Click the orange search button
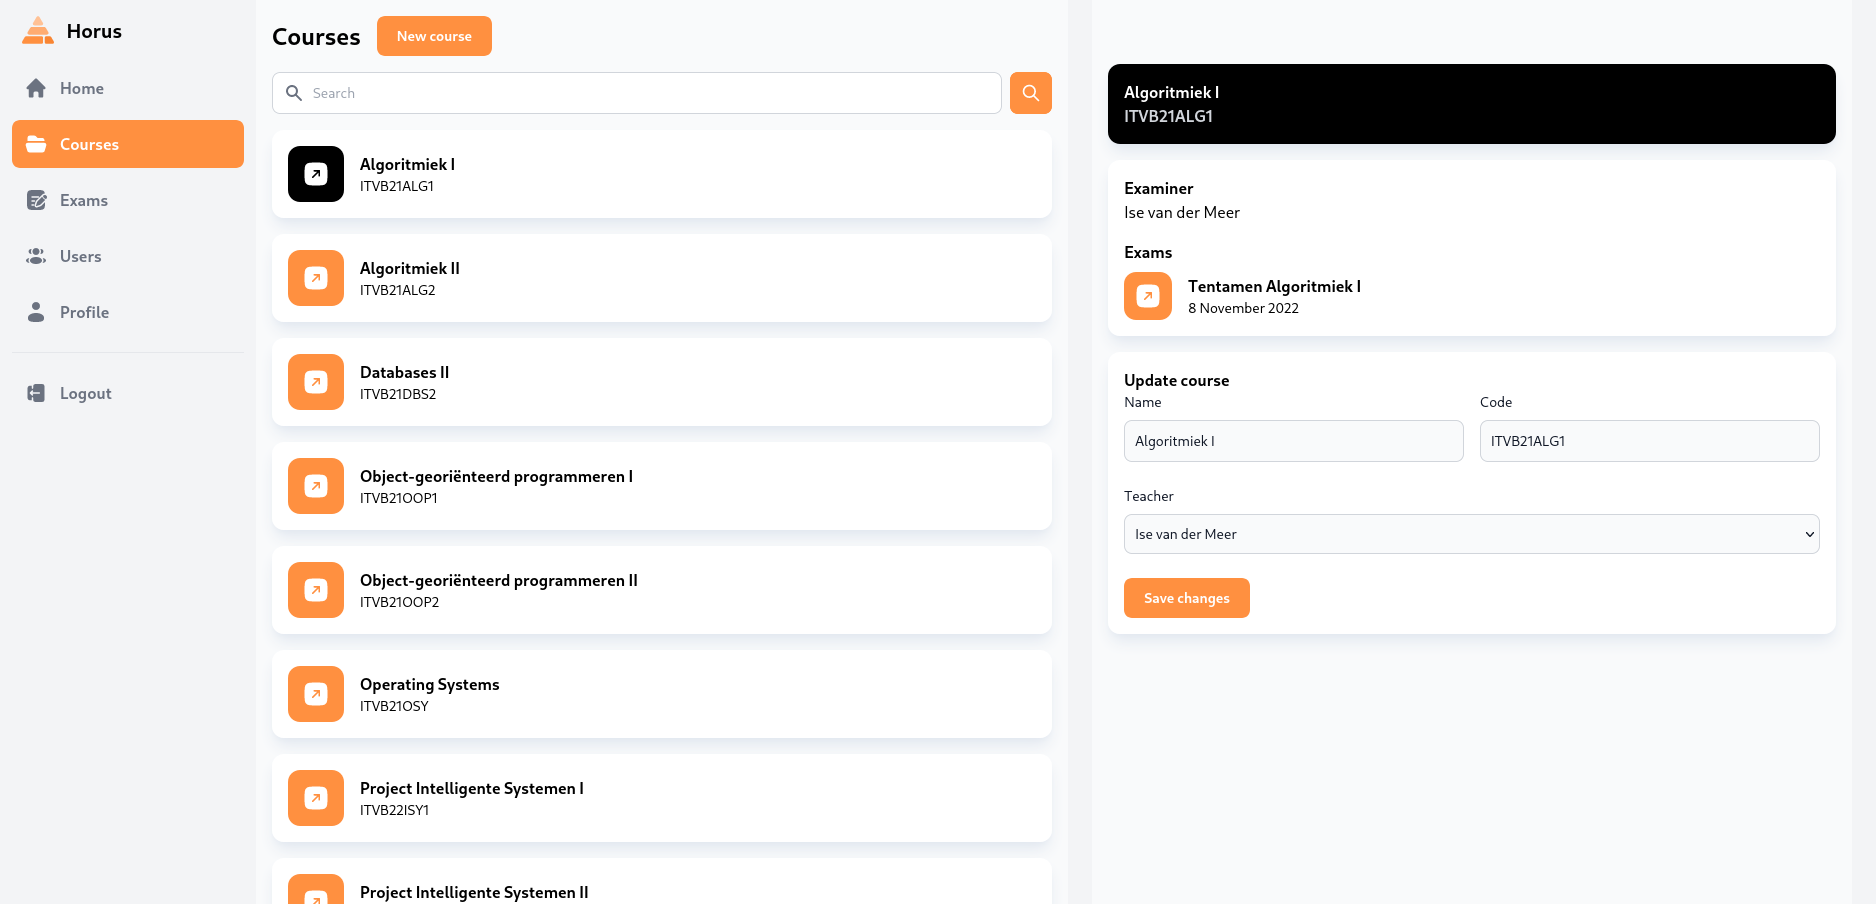 point(1030,93)
